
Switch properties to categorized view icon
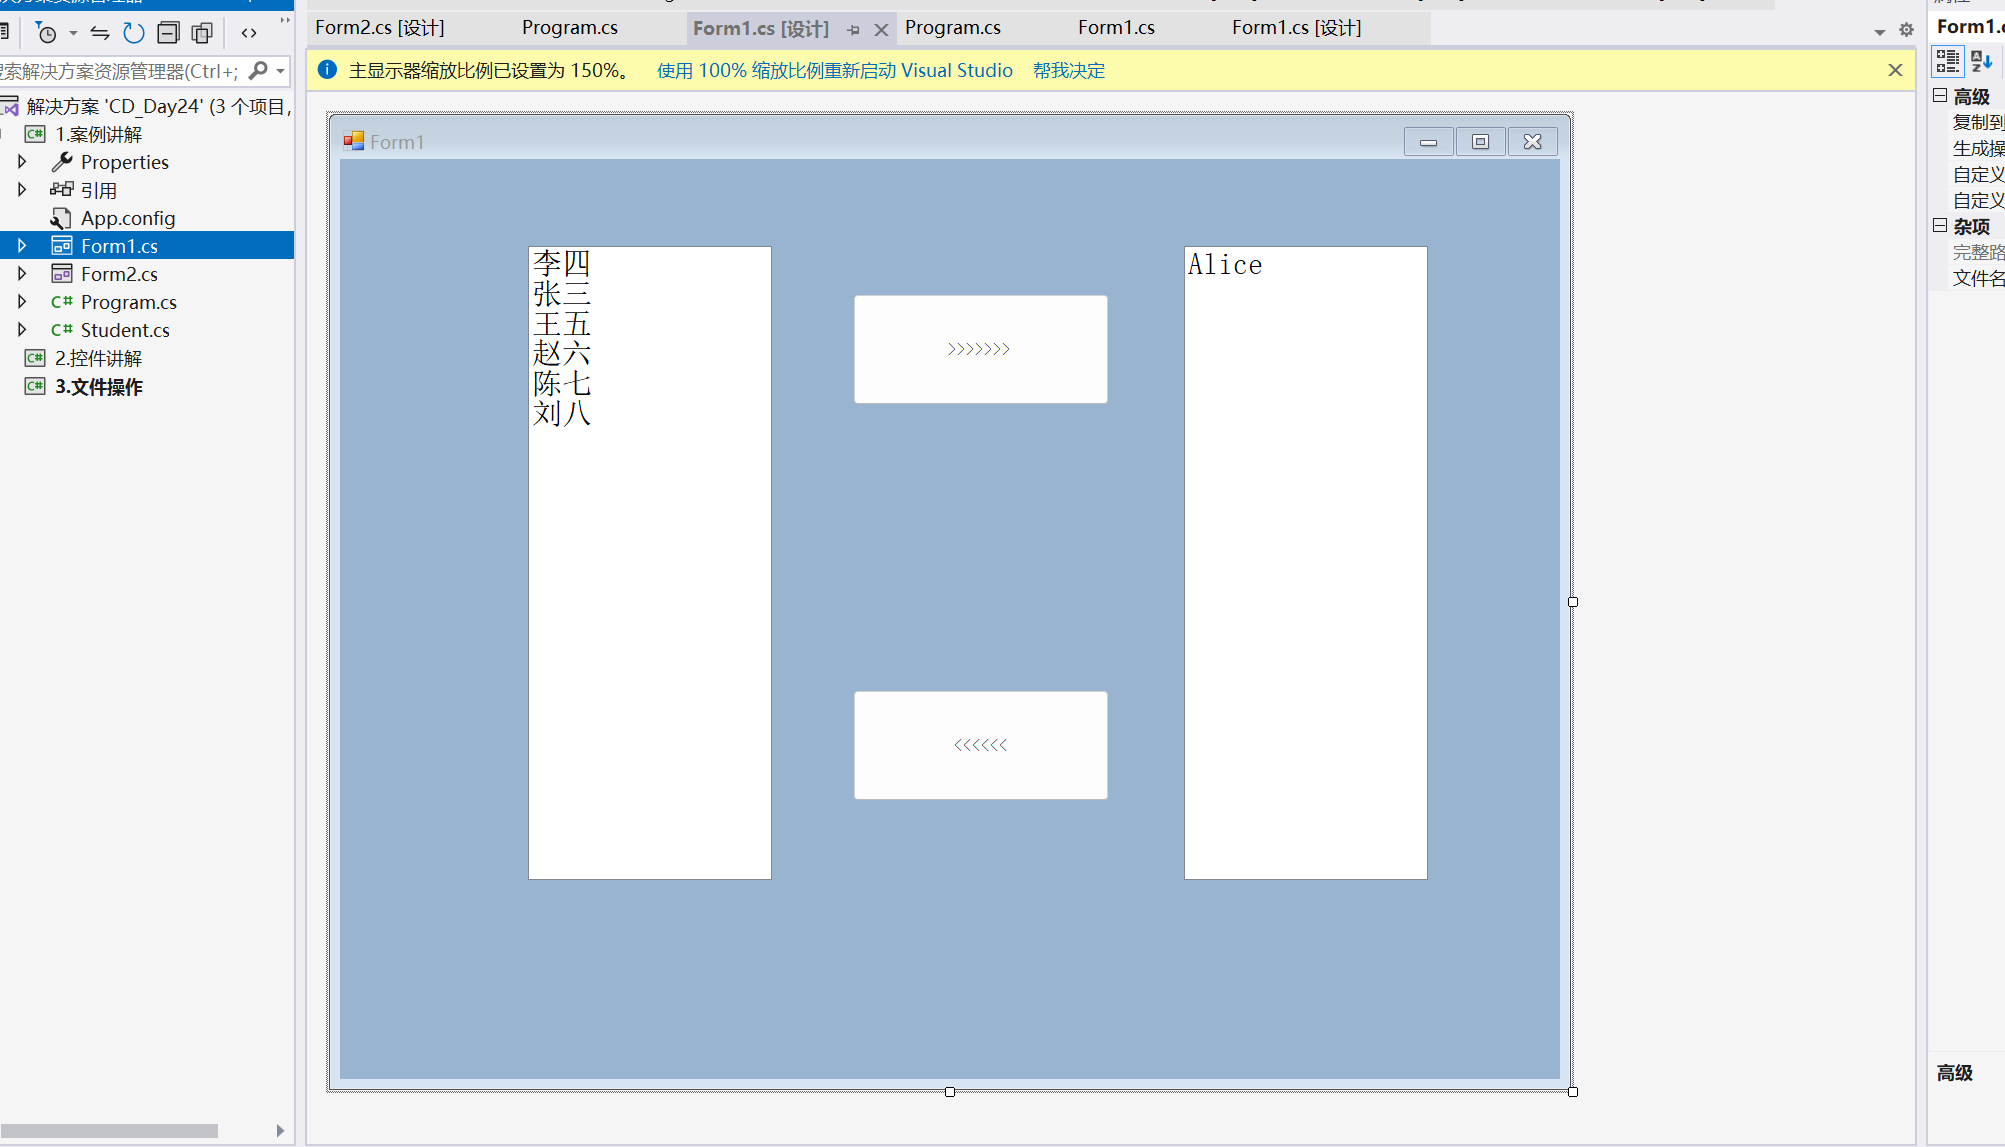(x=1947, y=62)
